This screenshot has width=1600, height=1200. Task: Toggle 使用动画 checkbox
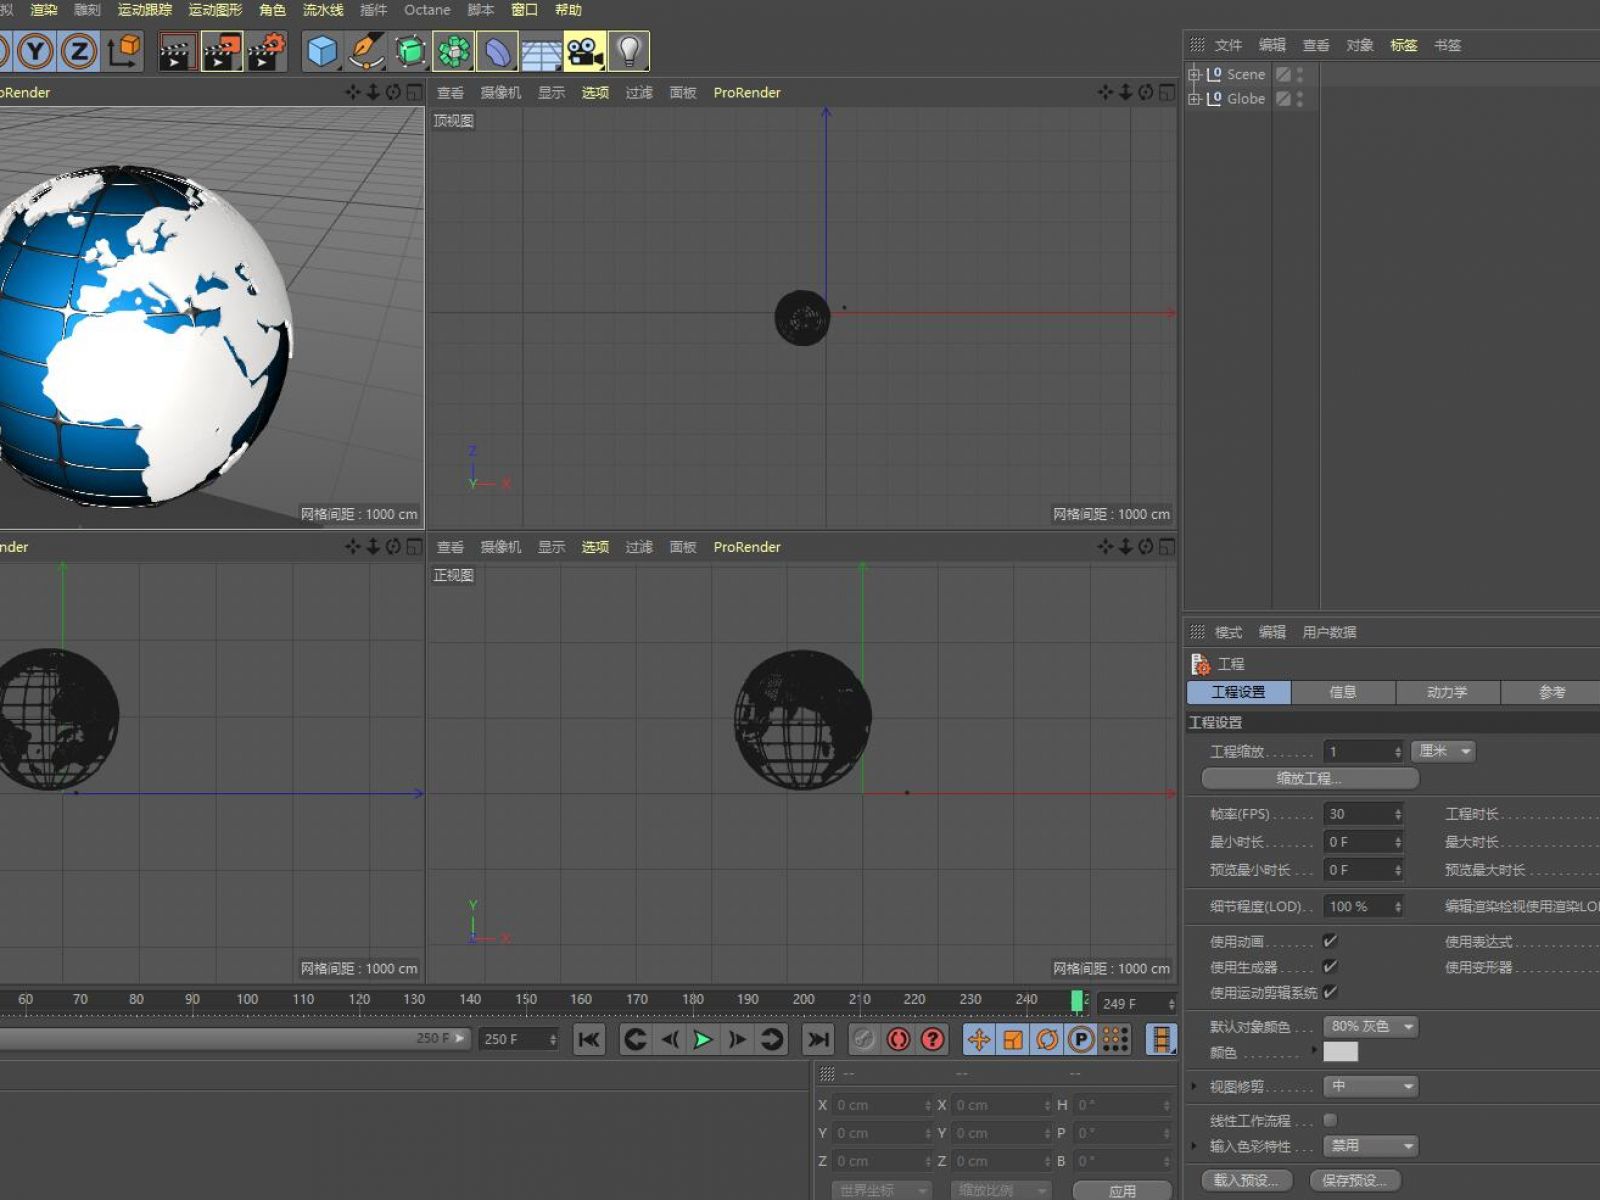coord(1330,941)
